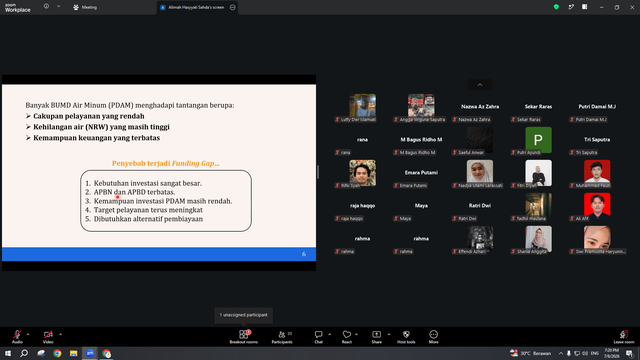Image resolution: width=640 pixels, height=360 pixels.
Task: Click the Zoom icon in the taskbar
Action: (x=90, y=353)
